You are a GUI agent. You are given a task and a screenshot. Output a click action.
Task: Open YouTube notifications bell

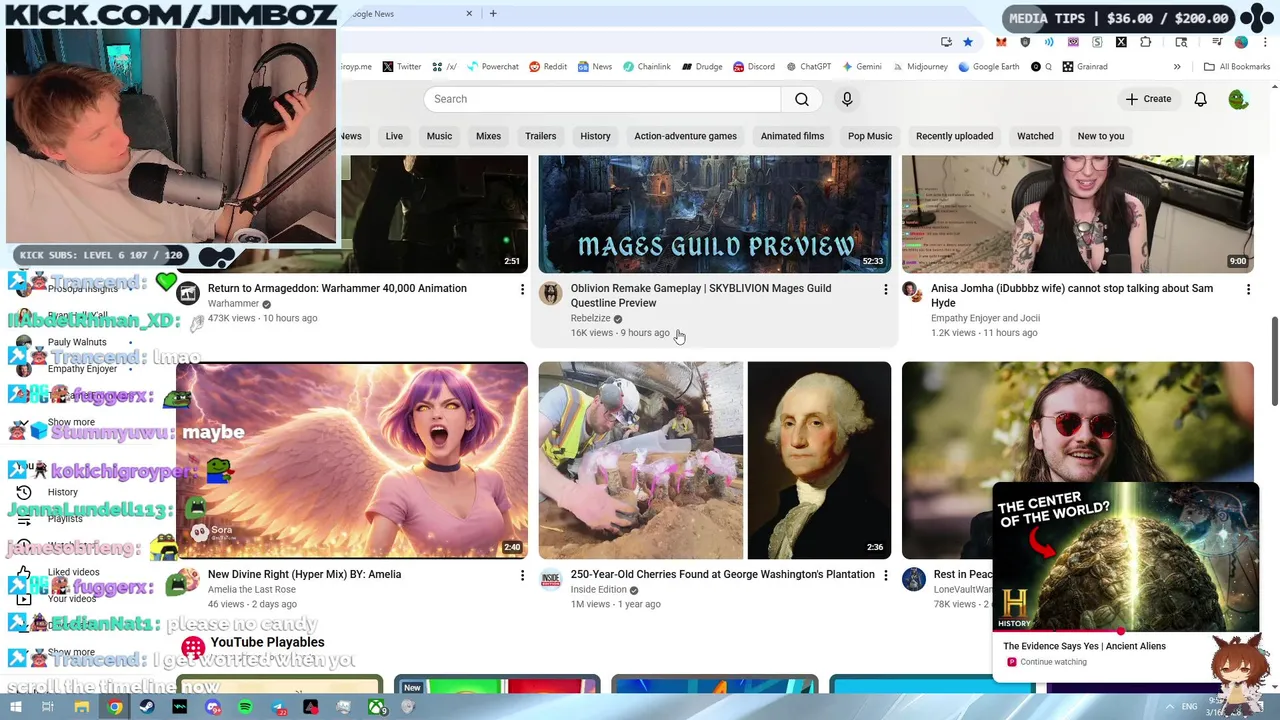click(1200, 99)
